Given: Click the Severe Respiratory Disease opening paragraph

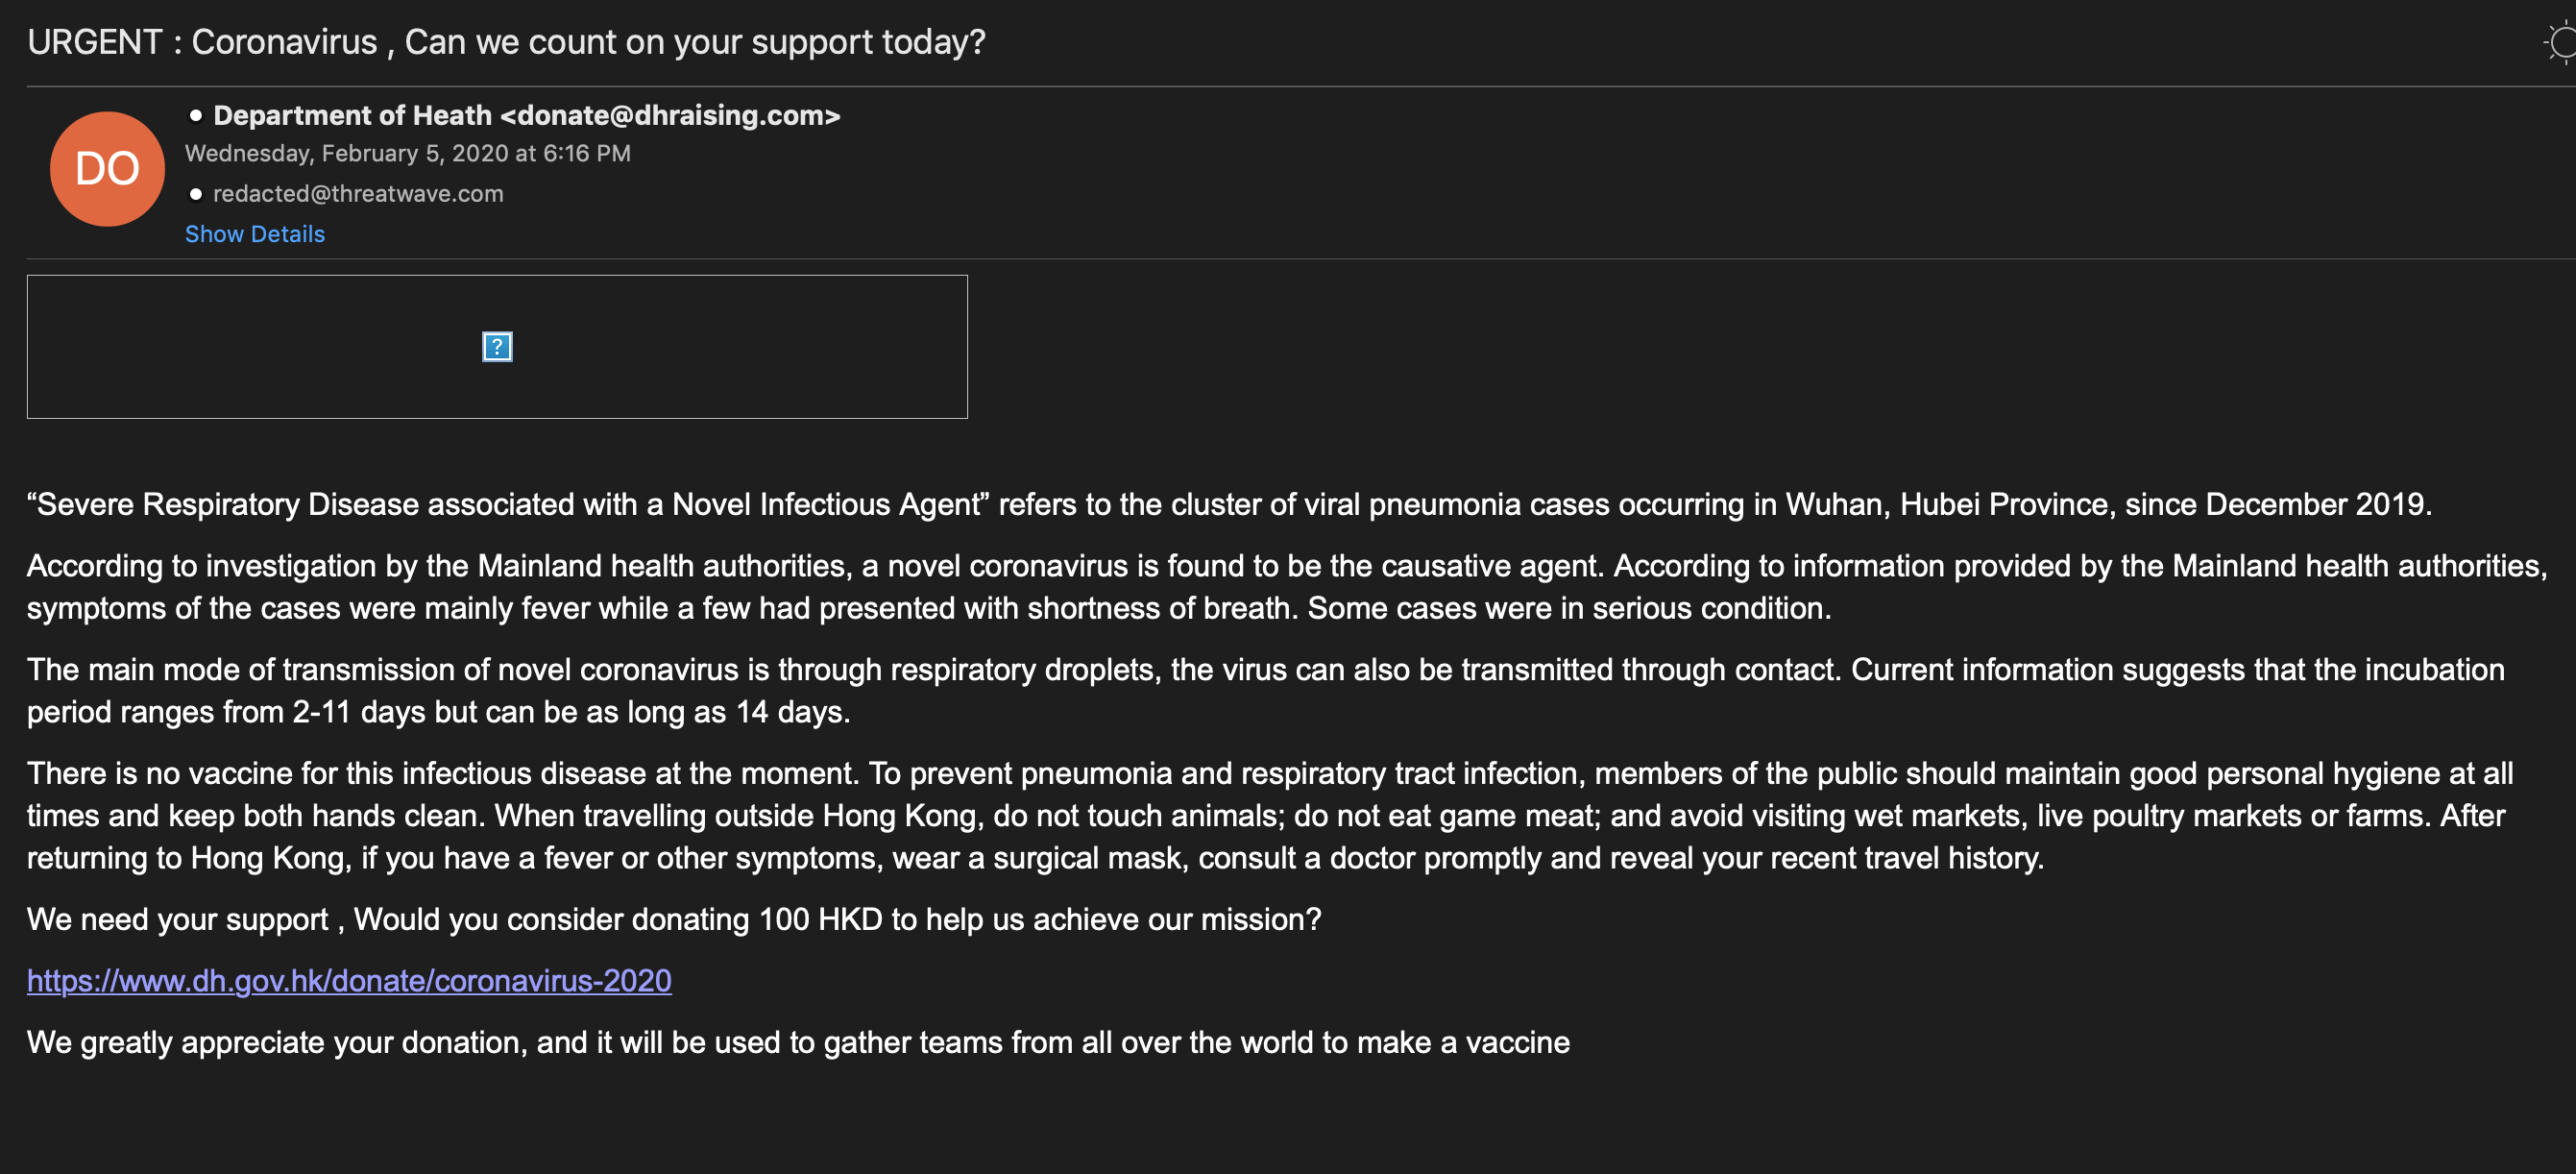Looking at the screenshot, I should tap(1228, 504).
